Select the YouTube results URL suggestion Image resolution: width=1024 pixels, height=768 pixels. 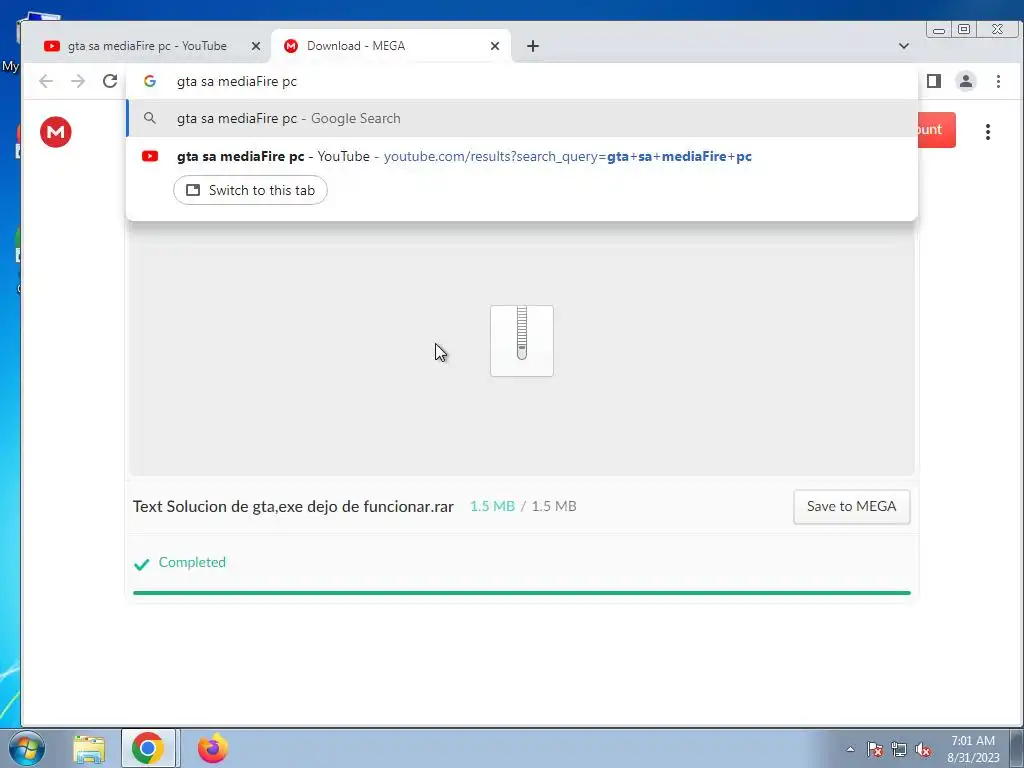522,156
